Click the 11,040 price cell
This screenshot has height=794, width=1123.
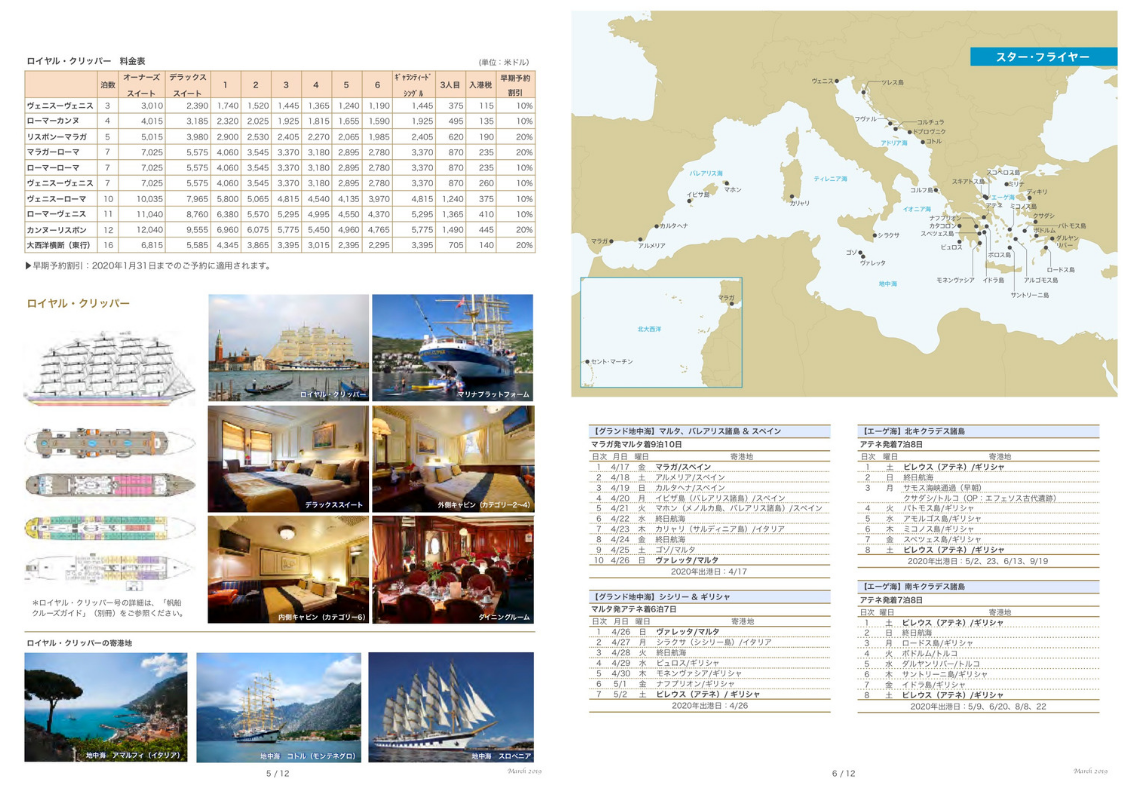pos(150,214)
